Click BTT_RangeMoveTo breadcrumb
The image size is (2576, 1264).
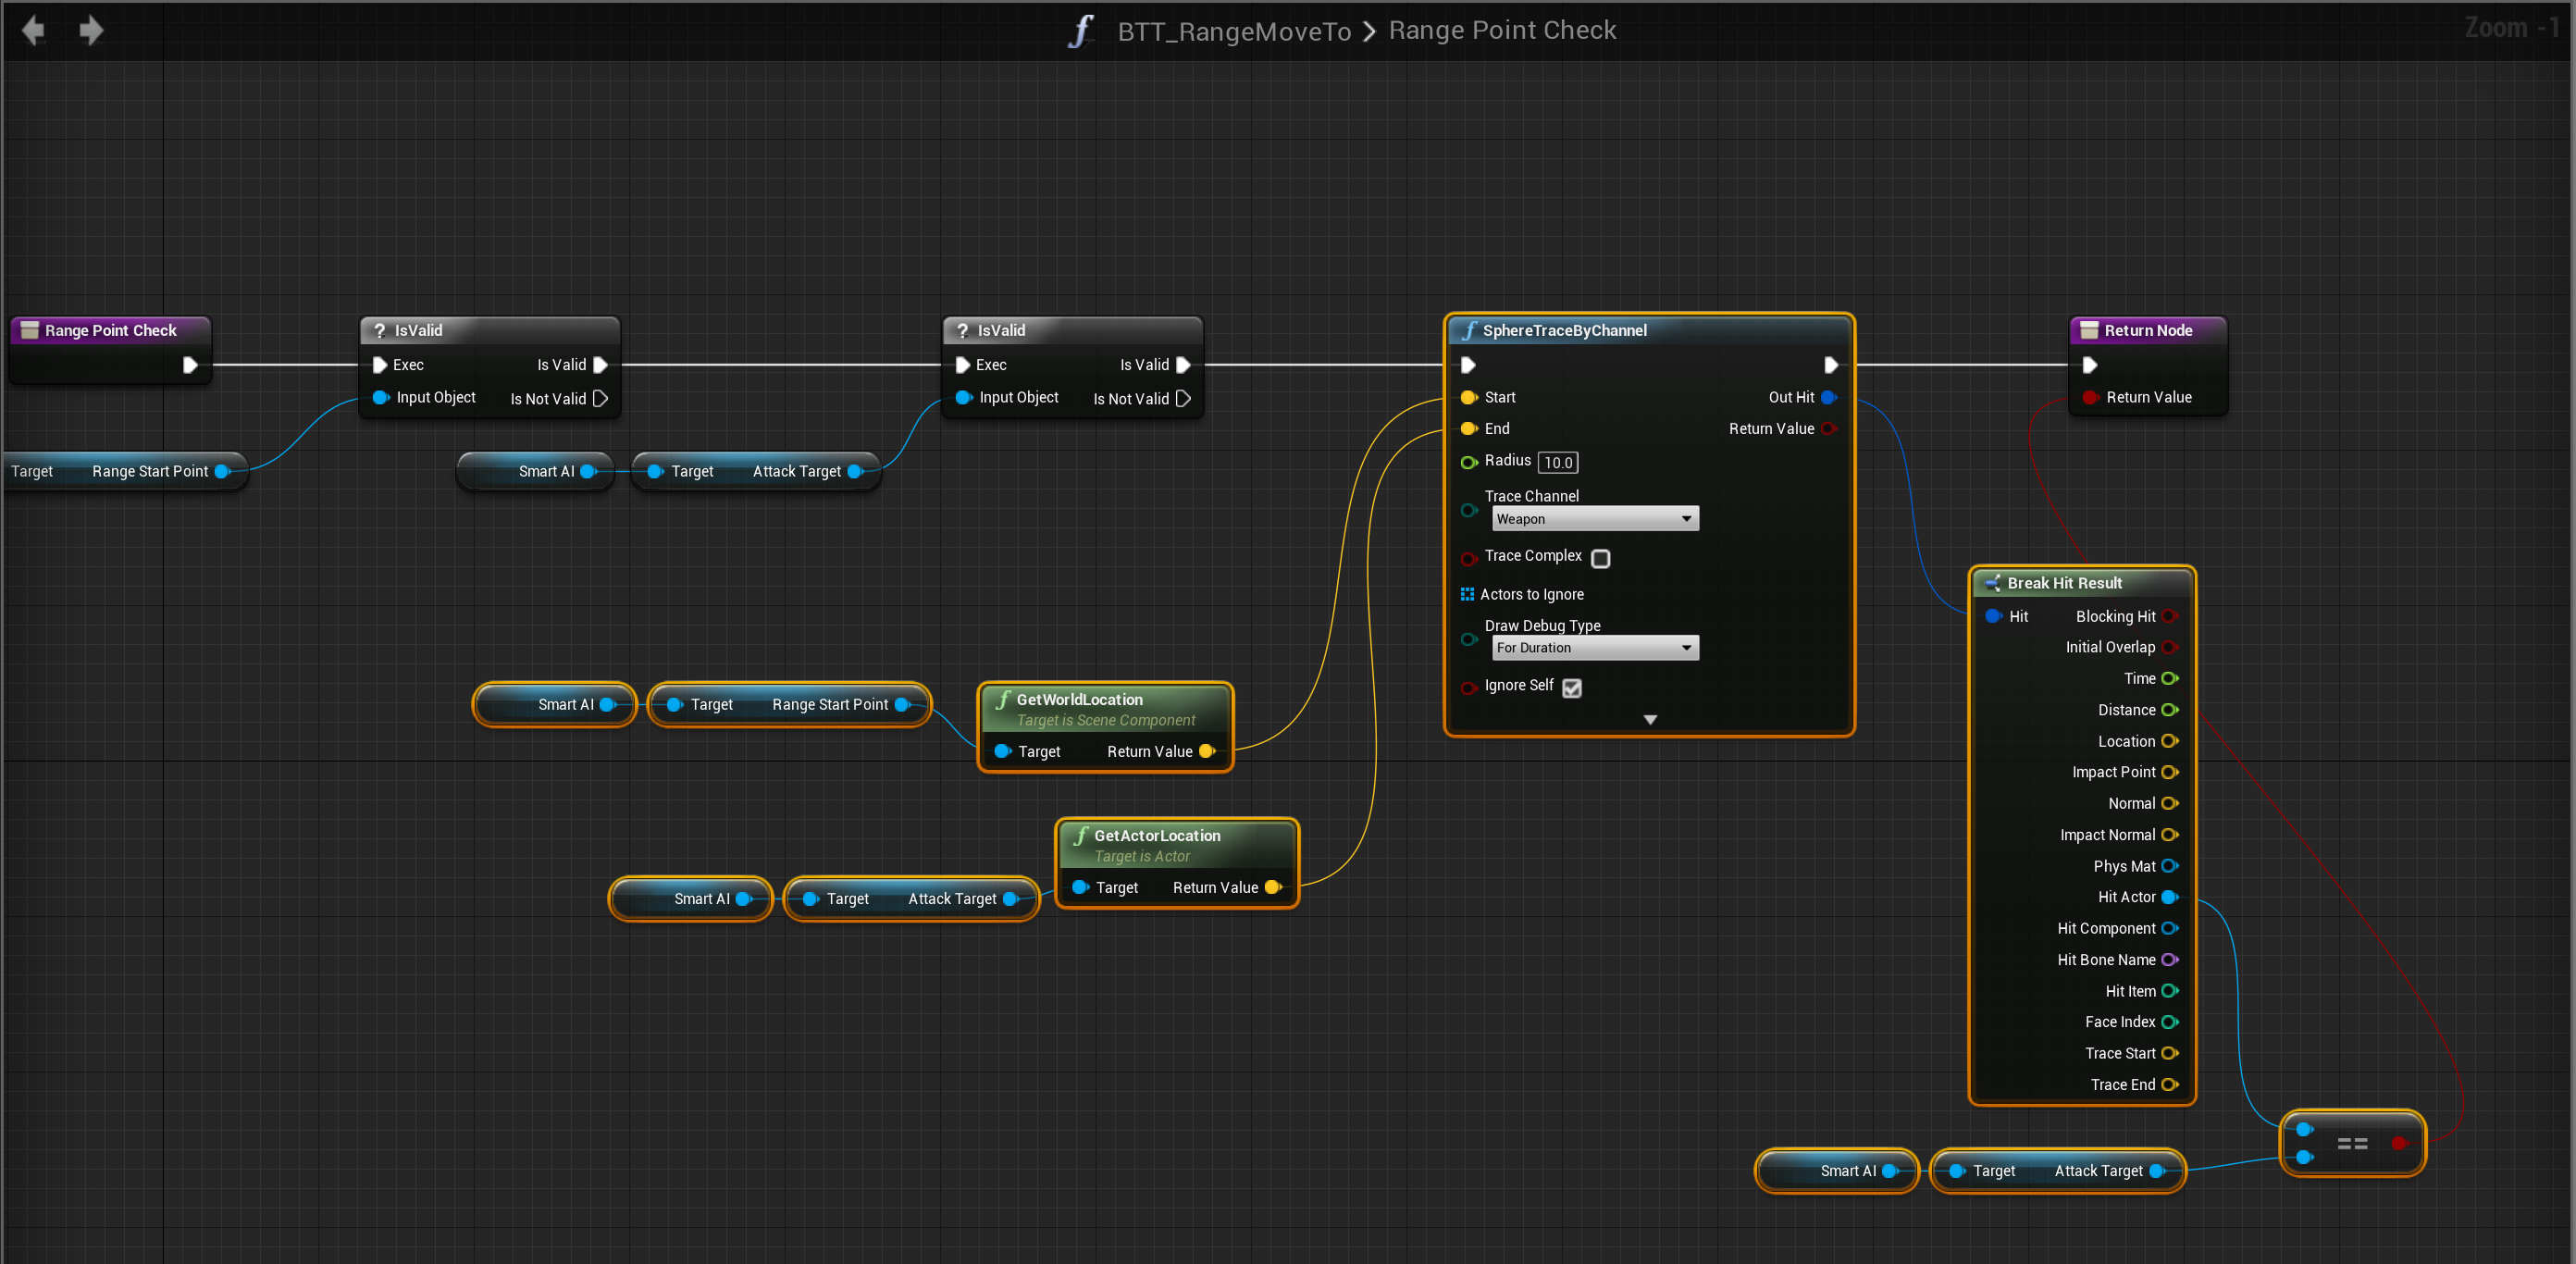pos(1234,31)
